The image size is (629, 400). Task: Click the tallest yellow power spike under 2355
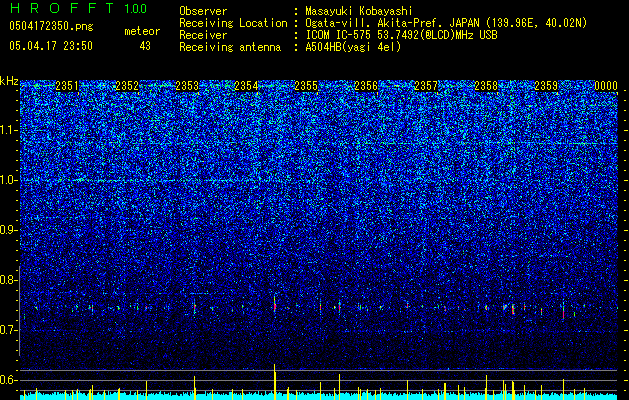(275, 382)
